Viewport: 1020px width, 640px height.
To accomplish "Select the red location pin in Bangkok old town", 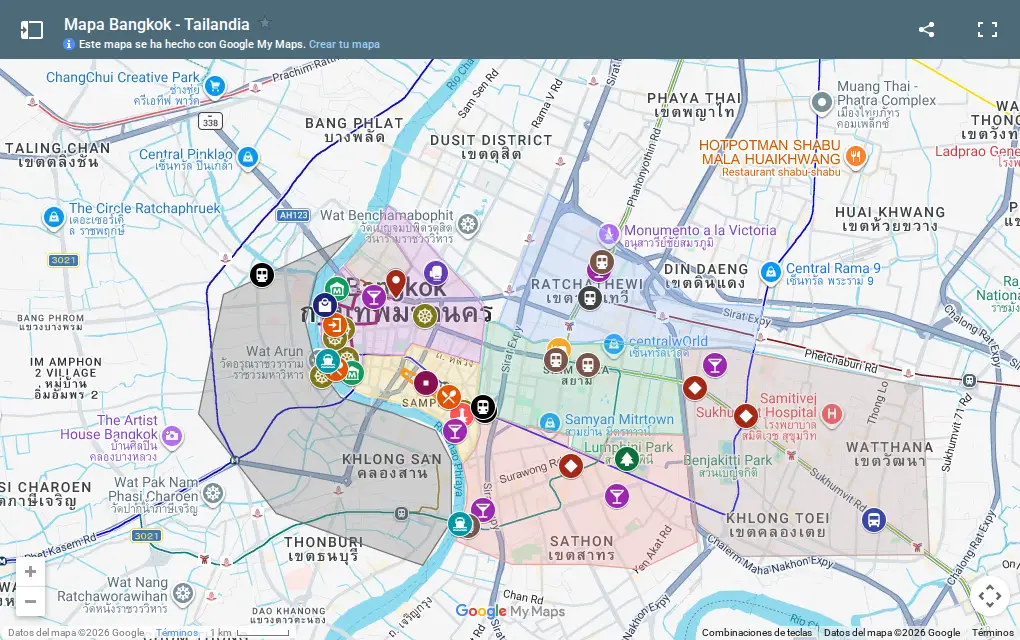I will pos(396,284).
